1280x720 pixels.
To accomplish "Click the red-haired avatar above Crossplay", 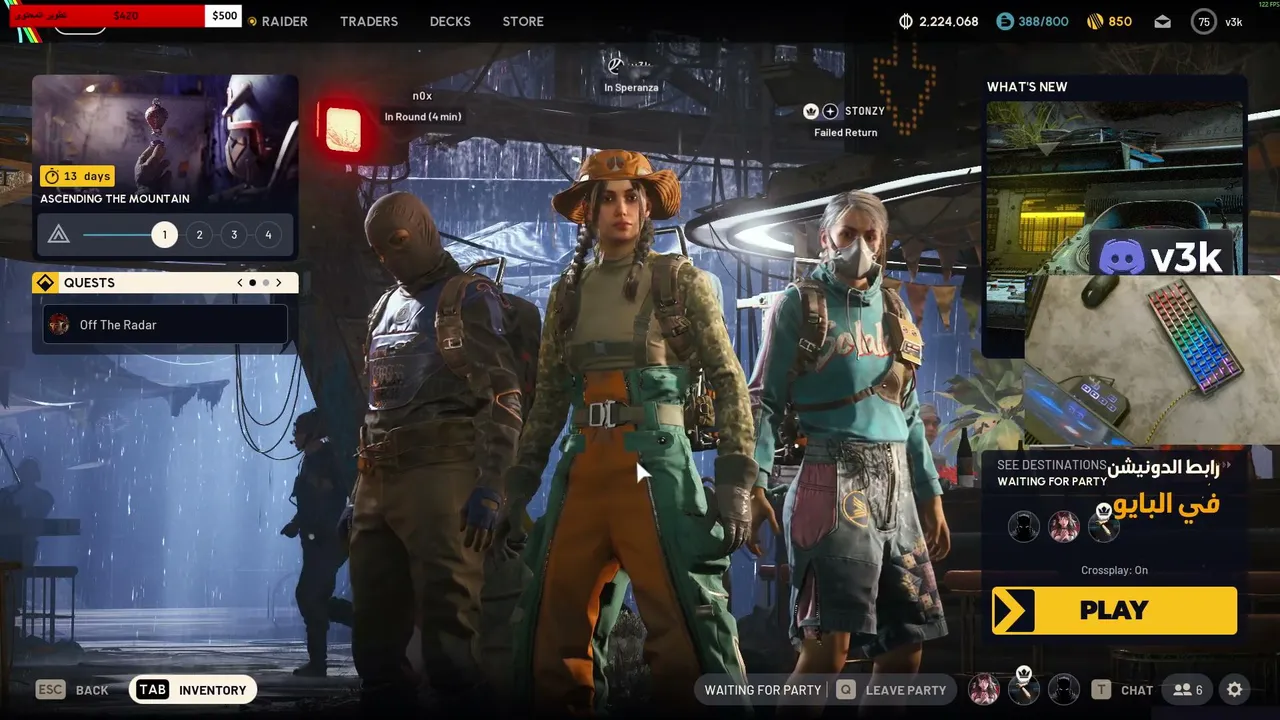I will coord(1064,526).
